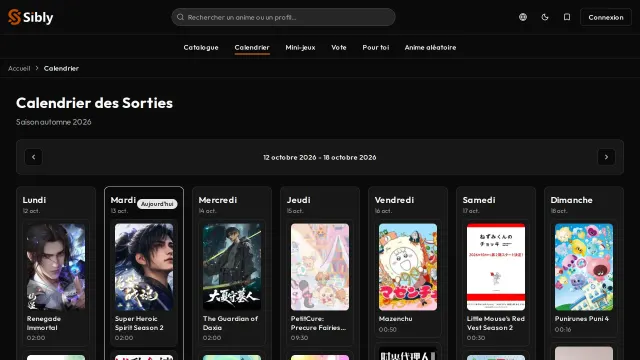Open the Mini-jeux tab
This screenshot has height=360, width=640.
tap(300, 47)
